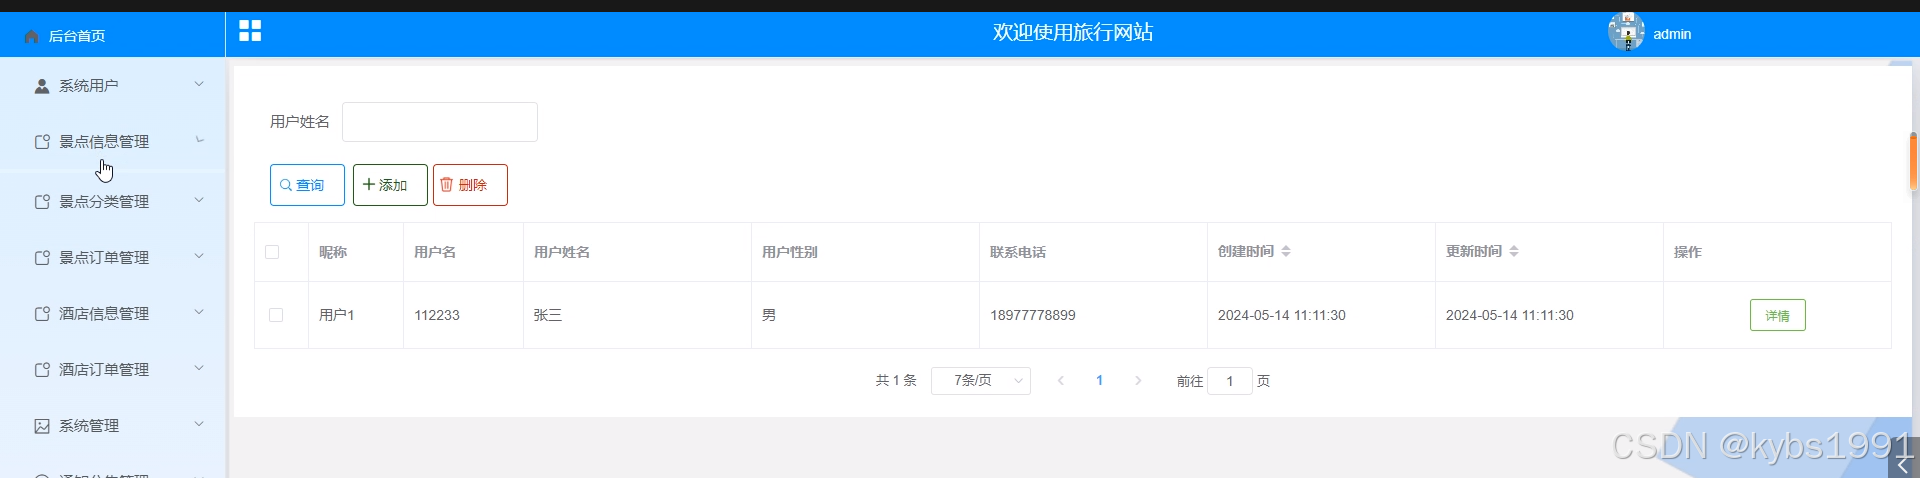Viewport: 1920px width, 478px height.
Task: Click the collapse arrow at bottom right
Action: point(1903,463)
